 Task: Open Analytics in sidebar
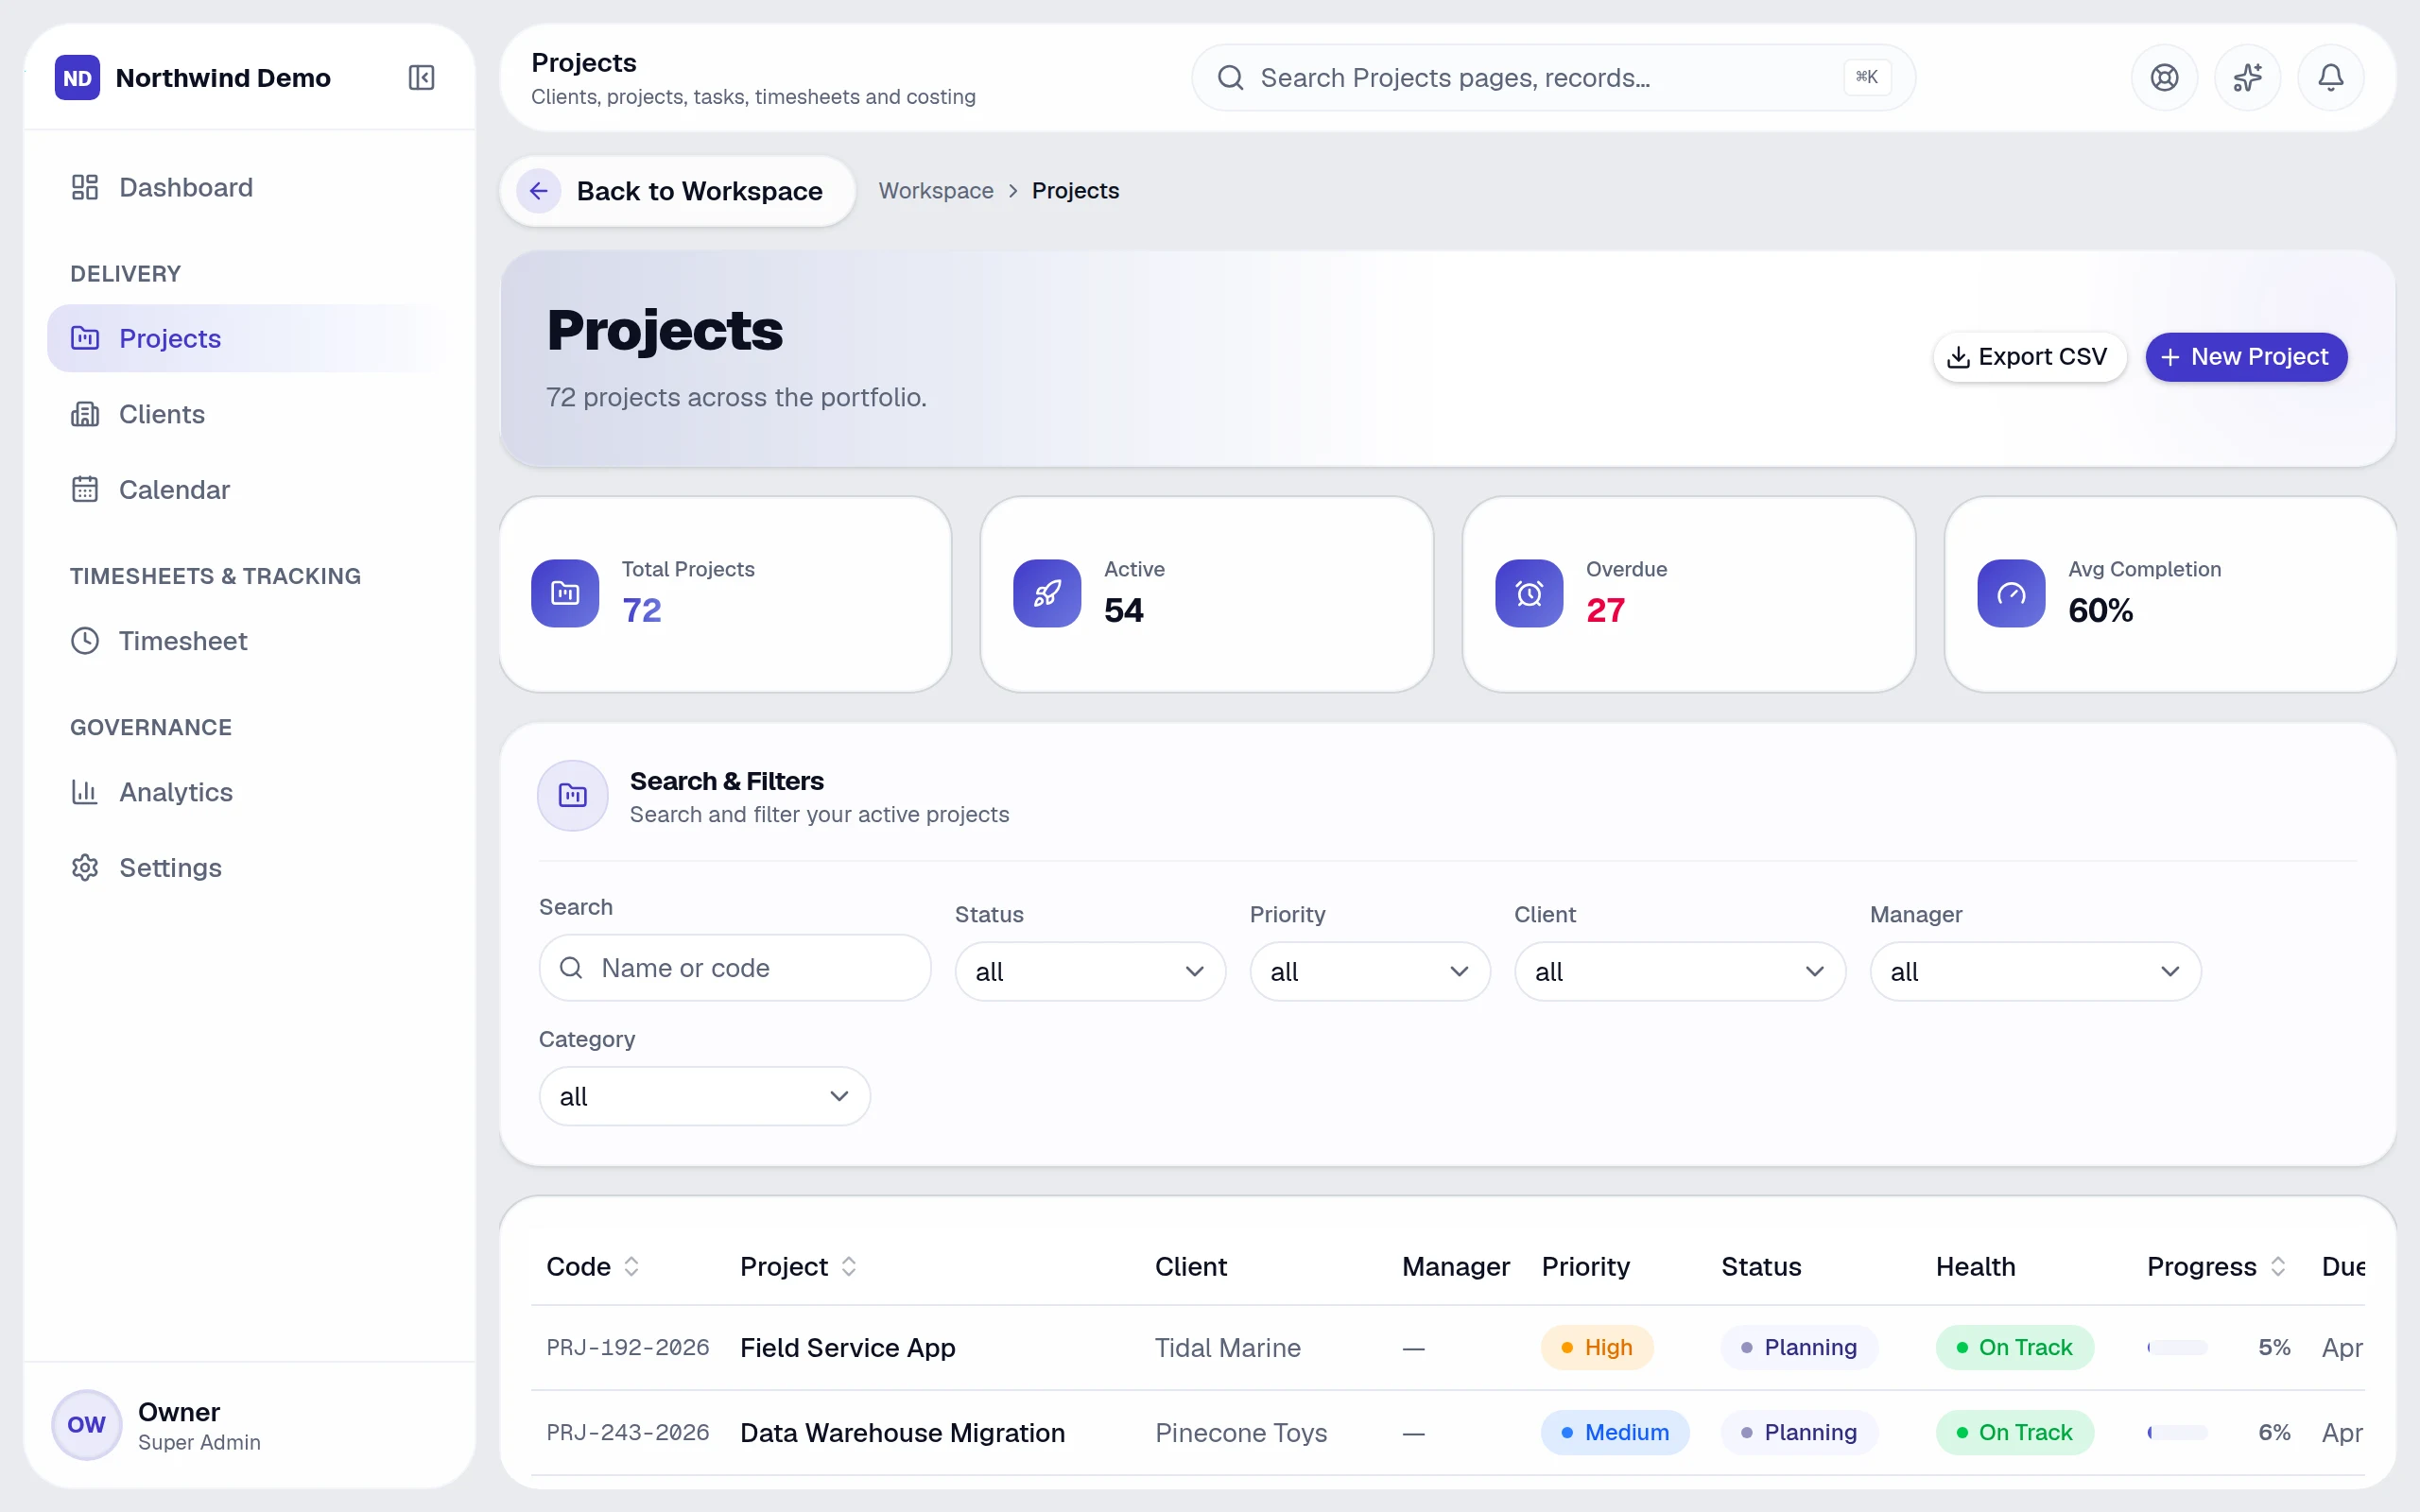coord(248,792)
